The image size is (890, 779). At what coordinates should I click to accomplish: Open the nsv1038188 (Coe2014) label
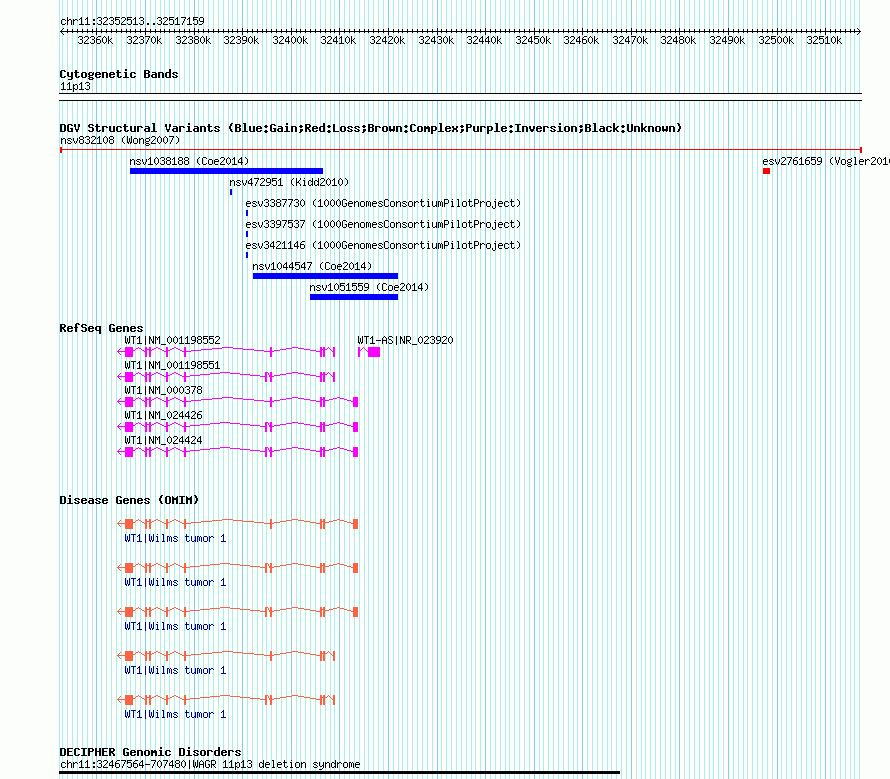coord(189,161)
